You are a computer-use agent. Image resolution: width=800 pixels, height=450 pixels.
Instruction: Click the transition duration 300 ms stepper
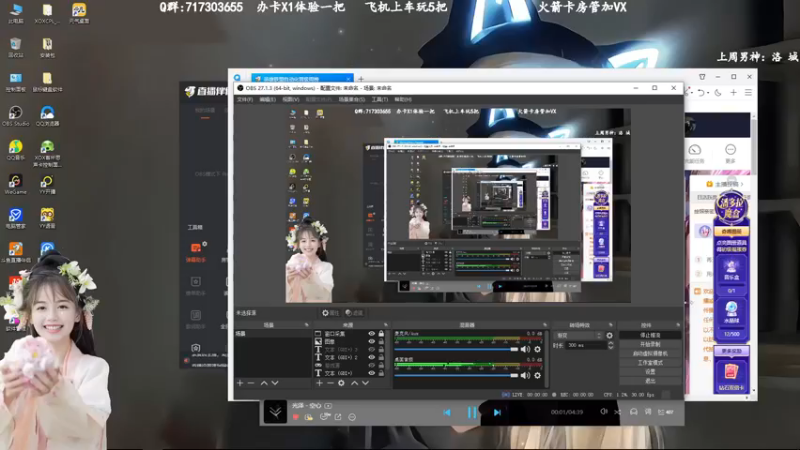tap(611, 345)
